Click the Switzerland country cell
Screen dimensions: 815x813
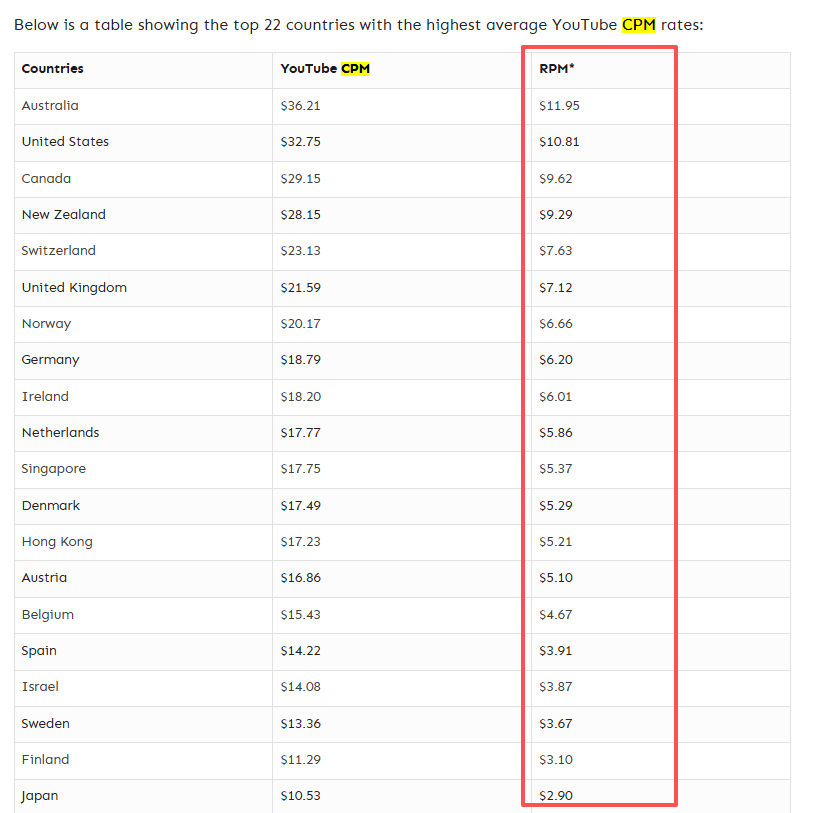[58, 251]
